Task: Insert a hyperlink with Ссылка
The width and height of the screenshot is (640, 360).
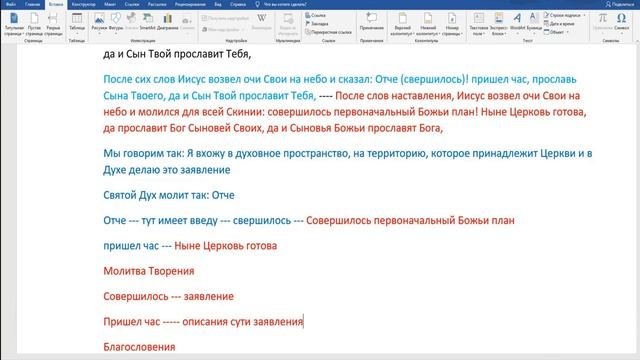Action: pos(316,15)
